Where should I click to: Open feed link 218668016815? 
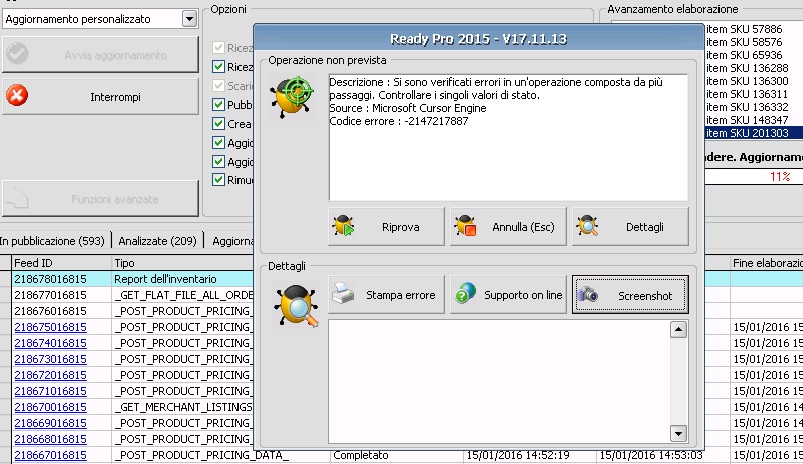click(50, 439)
